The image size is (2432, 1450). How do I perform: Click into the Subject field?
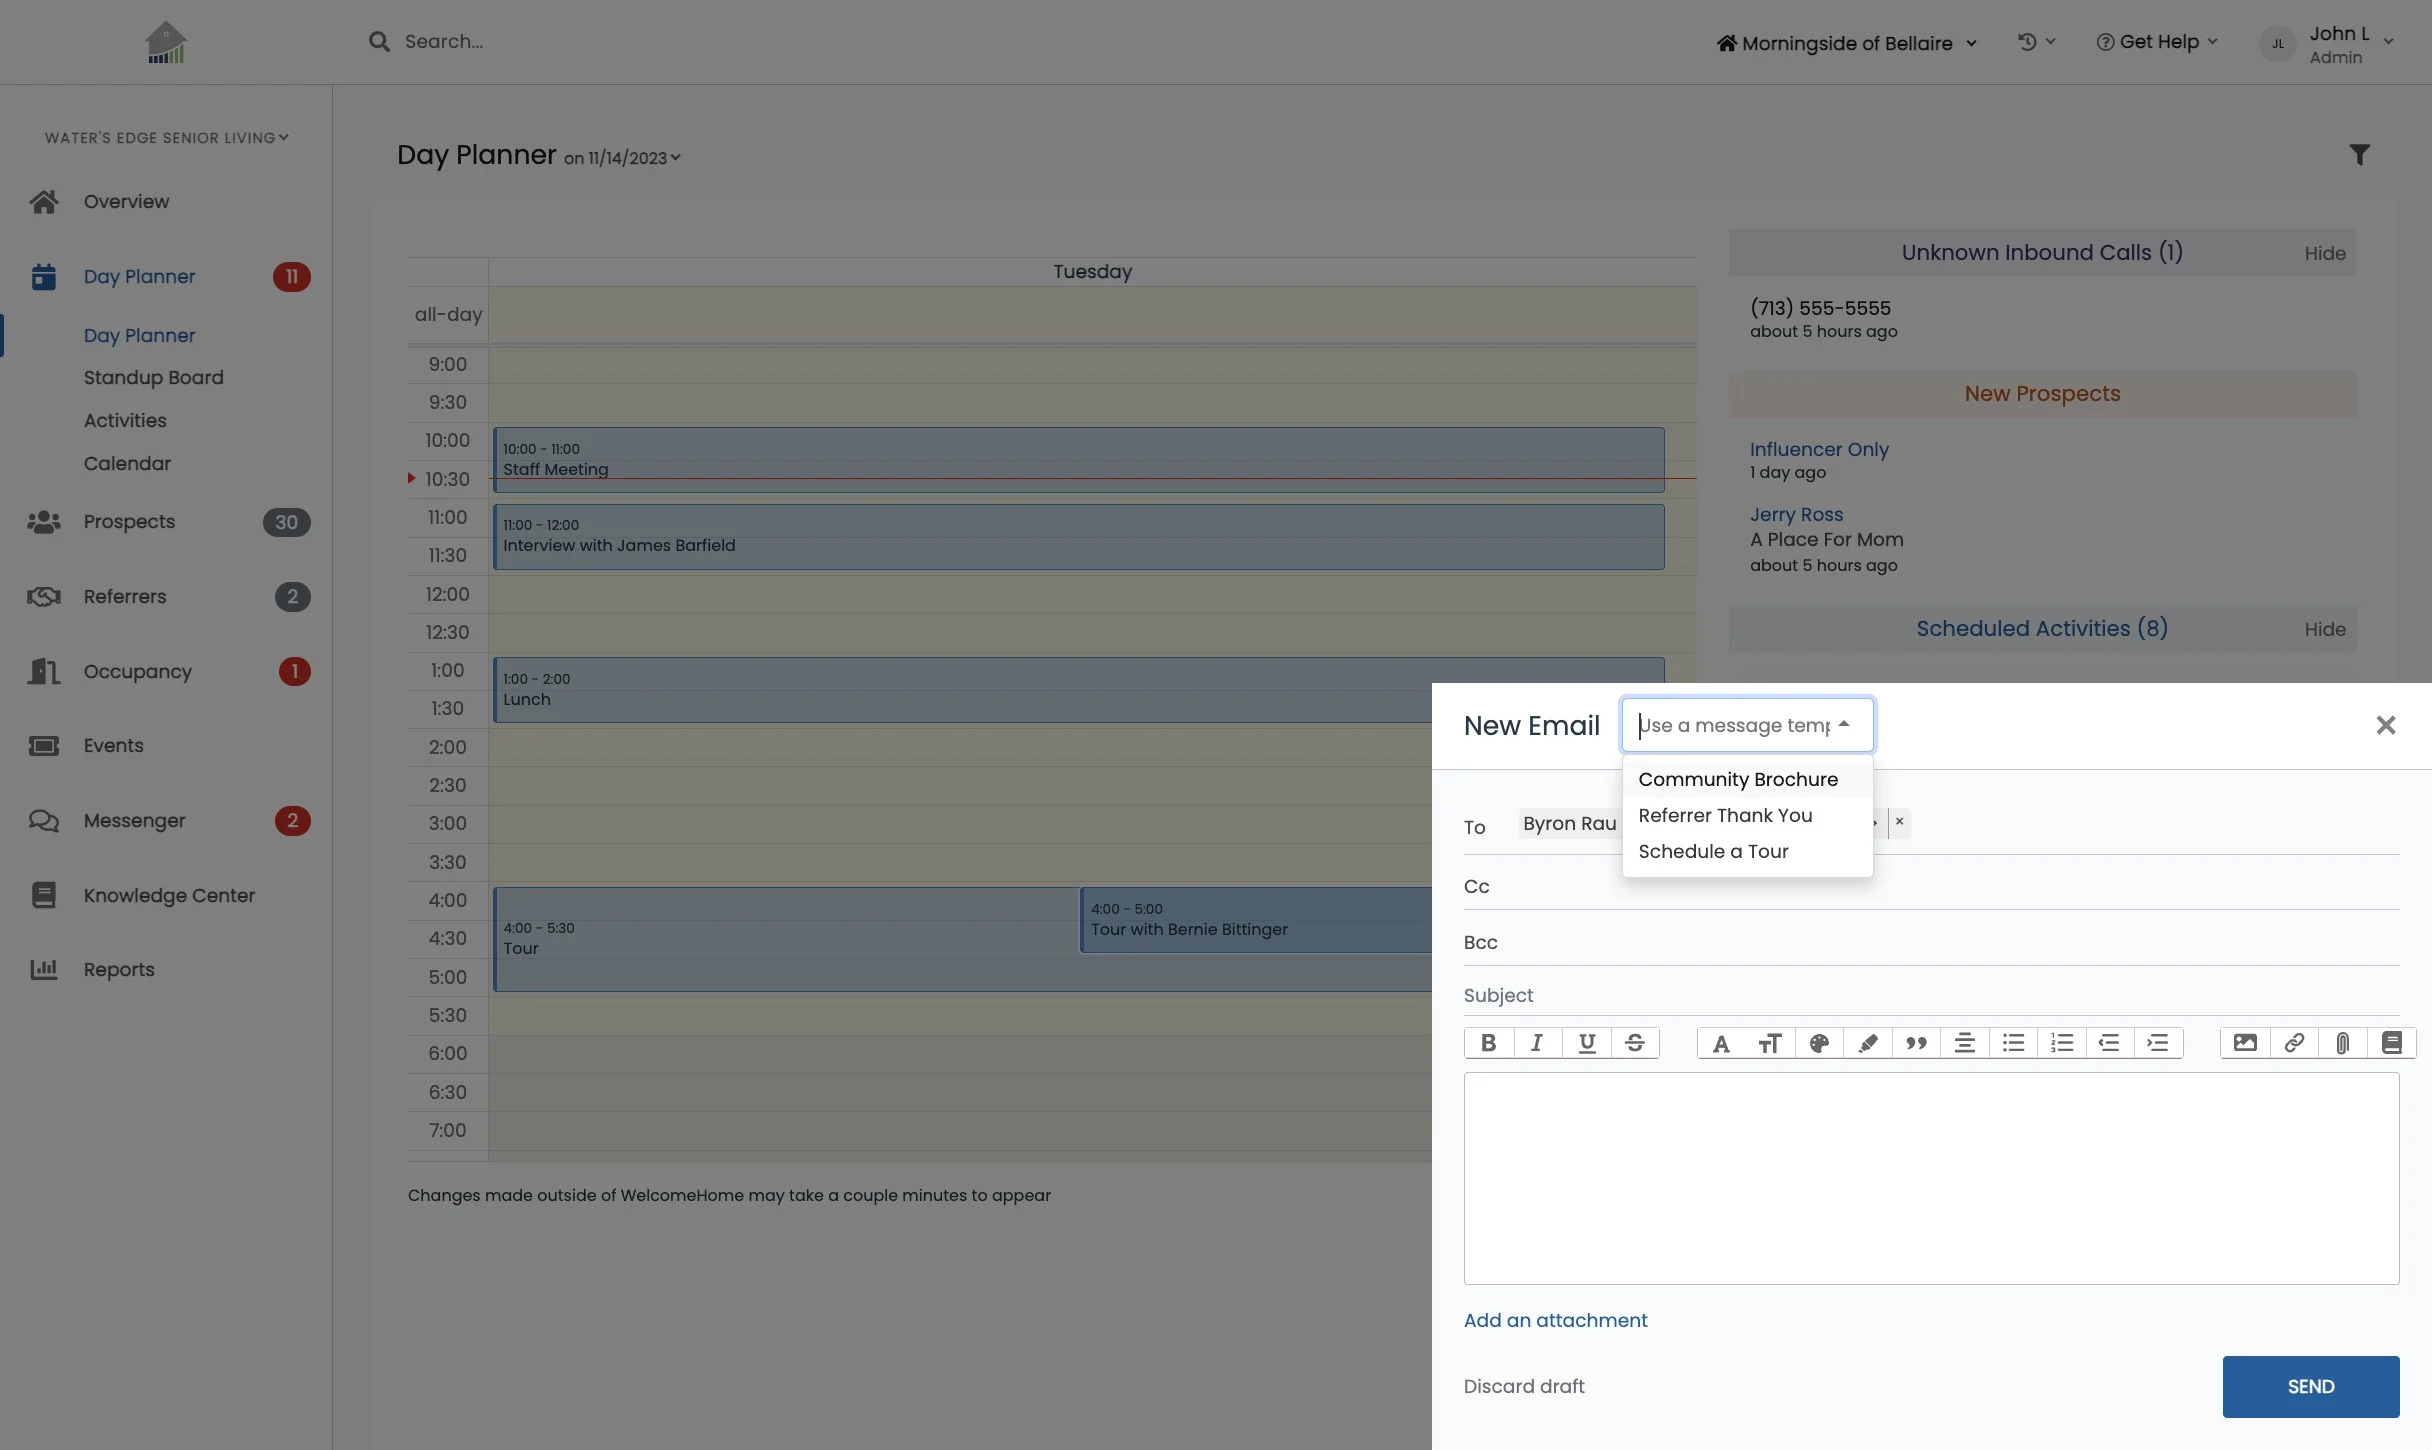1930,995
